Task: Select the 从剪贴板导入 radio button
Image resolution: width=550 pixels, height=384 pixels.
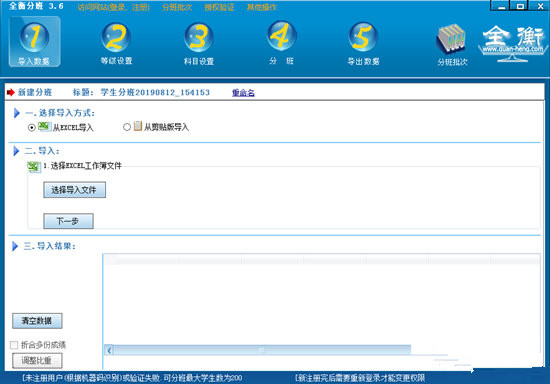Action: click(127, 127)
